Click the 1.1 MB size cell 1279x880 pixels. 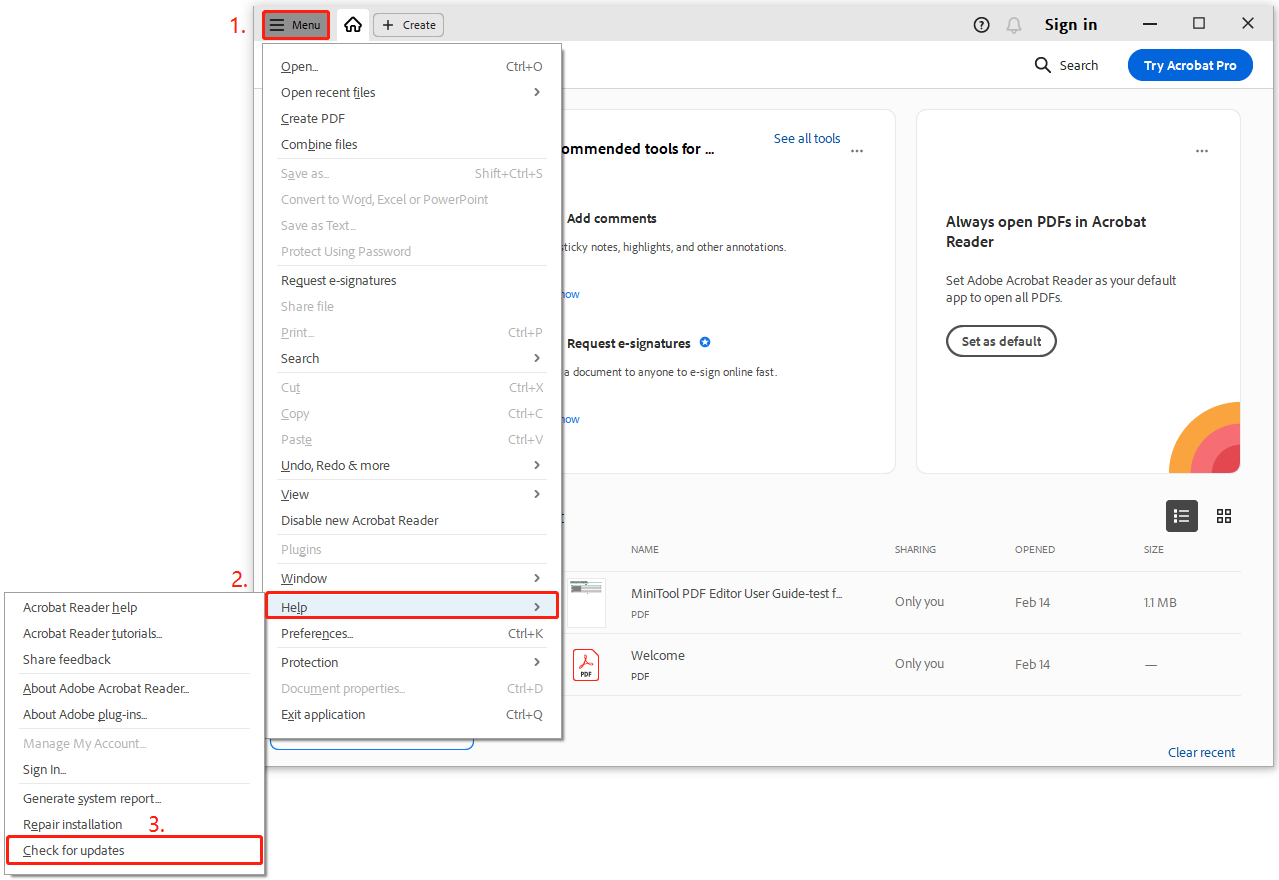[x=1160, y=602]
